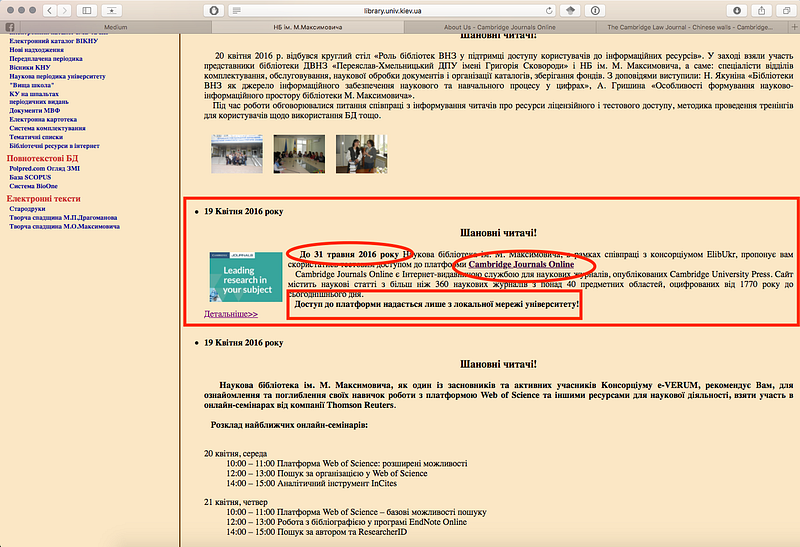Open Вісники КНУ link
The height and width of the screenshot is (547, 800).
click(30, 67)
